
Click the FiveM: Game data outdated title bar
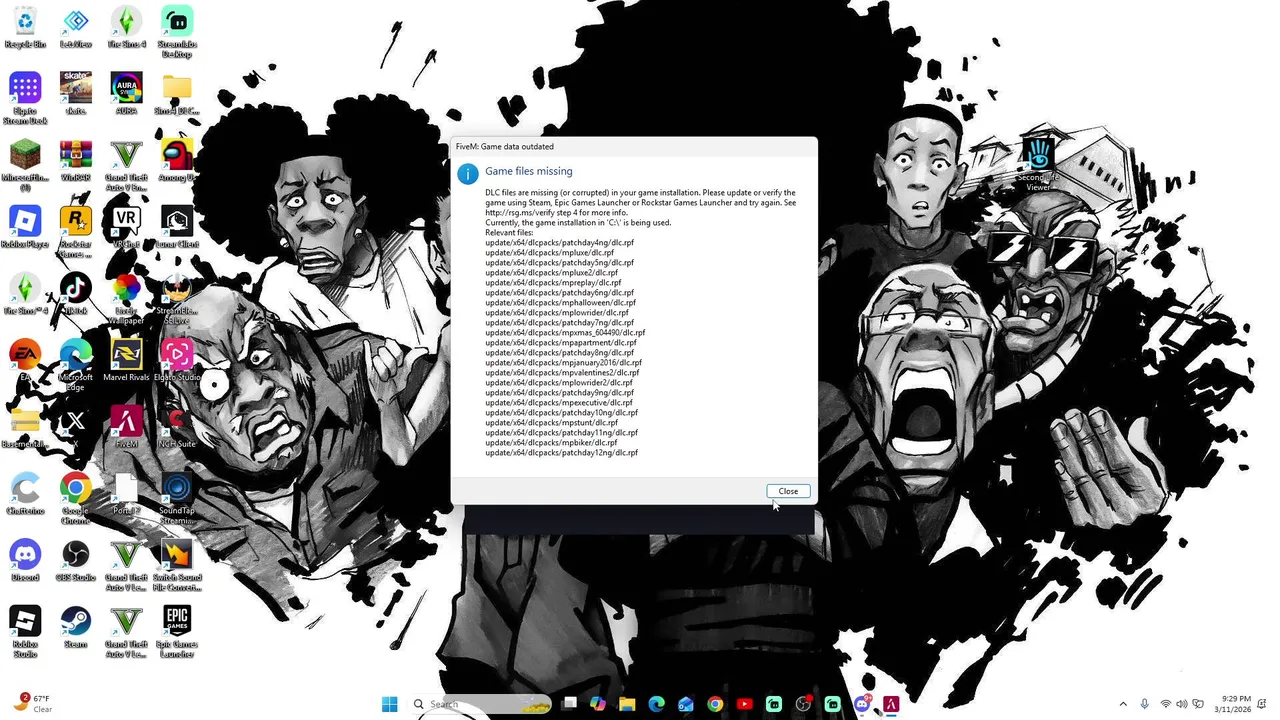click(x=634, y=146)
